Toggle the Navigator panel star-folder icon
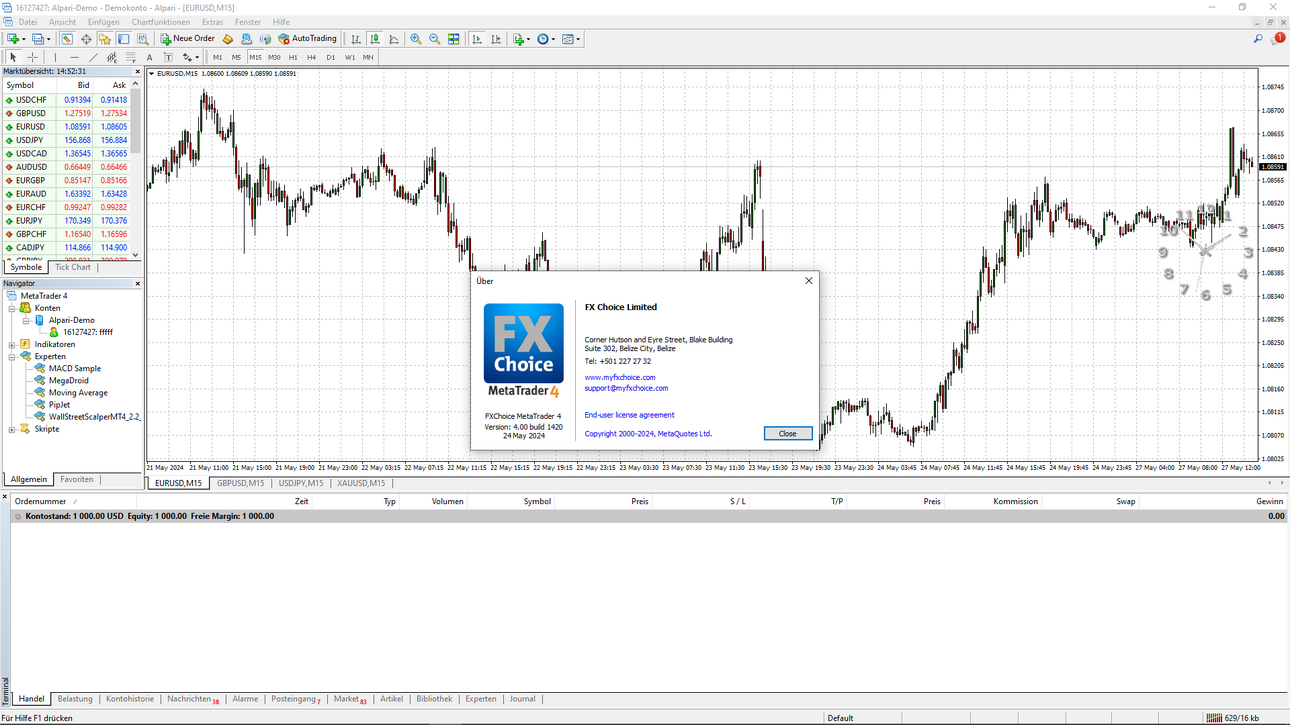The width and height of the screenshot is (1290, 725). [x=105, y=39]
